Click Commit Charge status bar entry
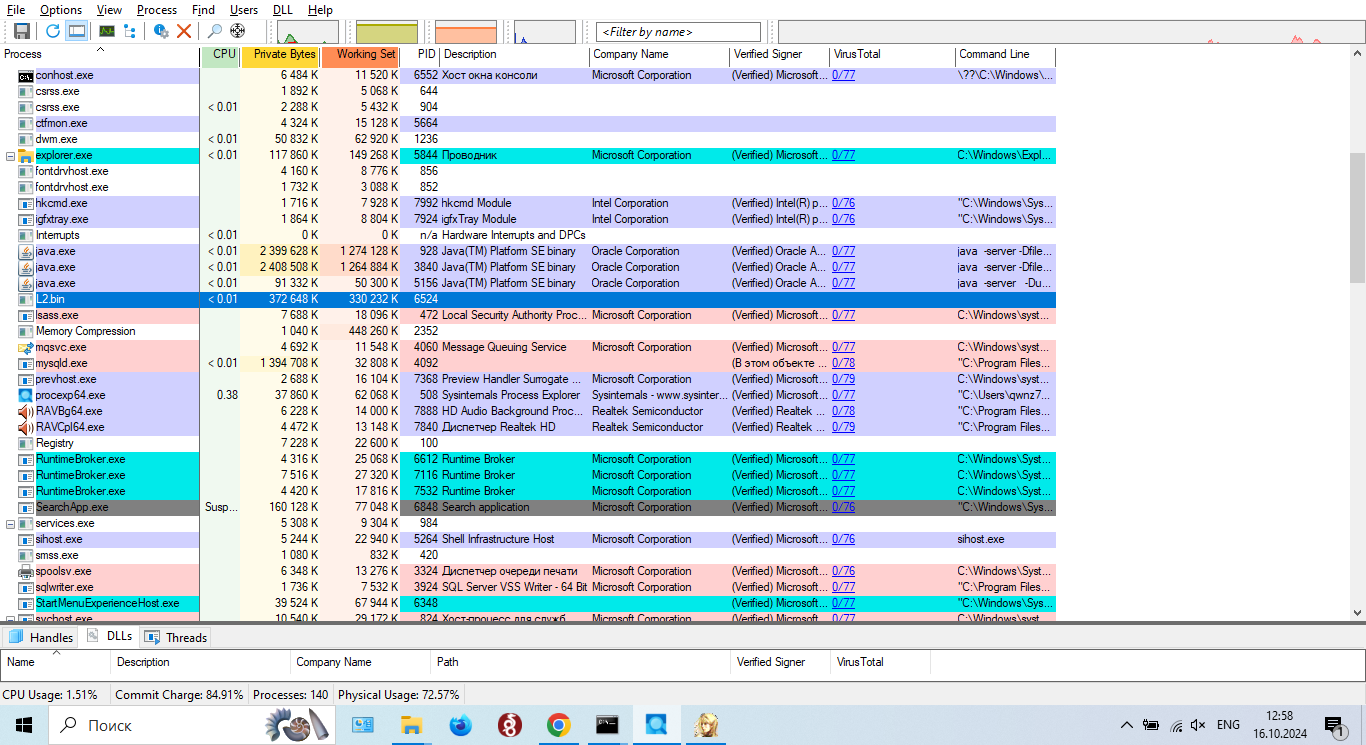The height and width of the screenshot is (745, 1366). click(179, 694)
